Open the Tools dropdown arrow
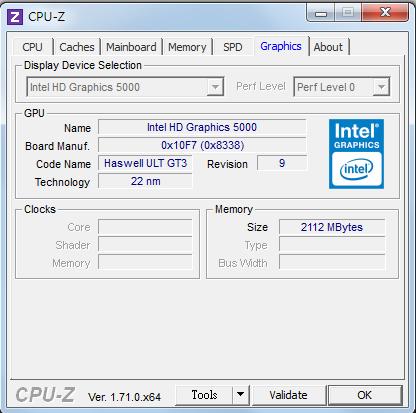Viewport: 416px width, 413px height. click(x=241, y=395)
